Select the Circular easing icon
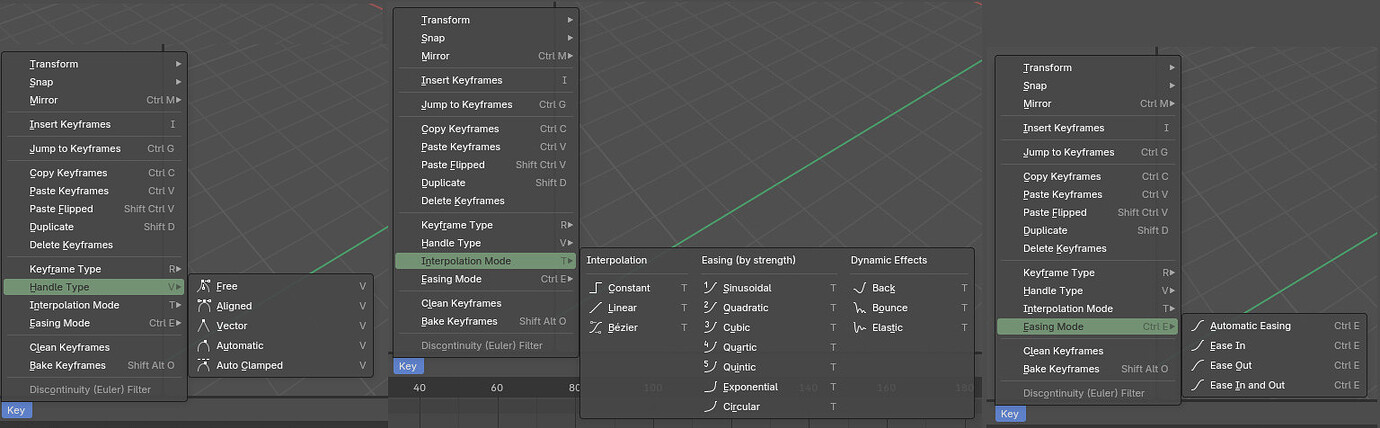 [711, 407]
